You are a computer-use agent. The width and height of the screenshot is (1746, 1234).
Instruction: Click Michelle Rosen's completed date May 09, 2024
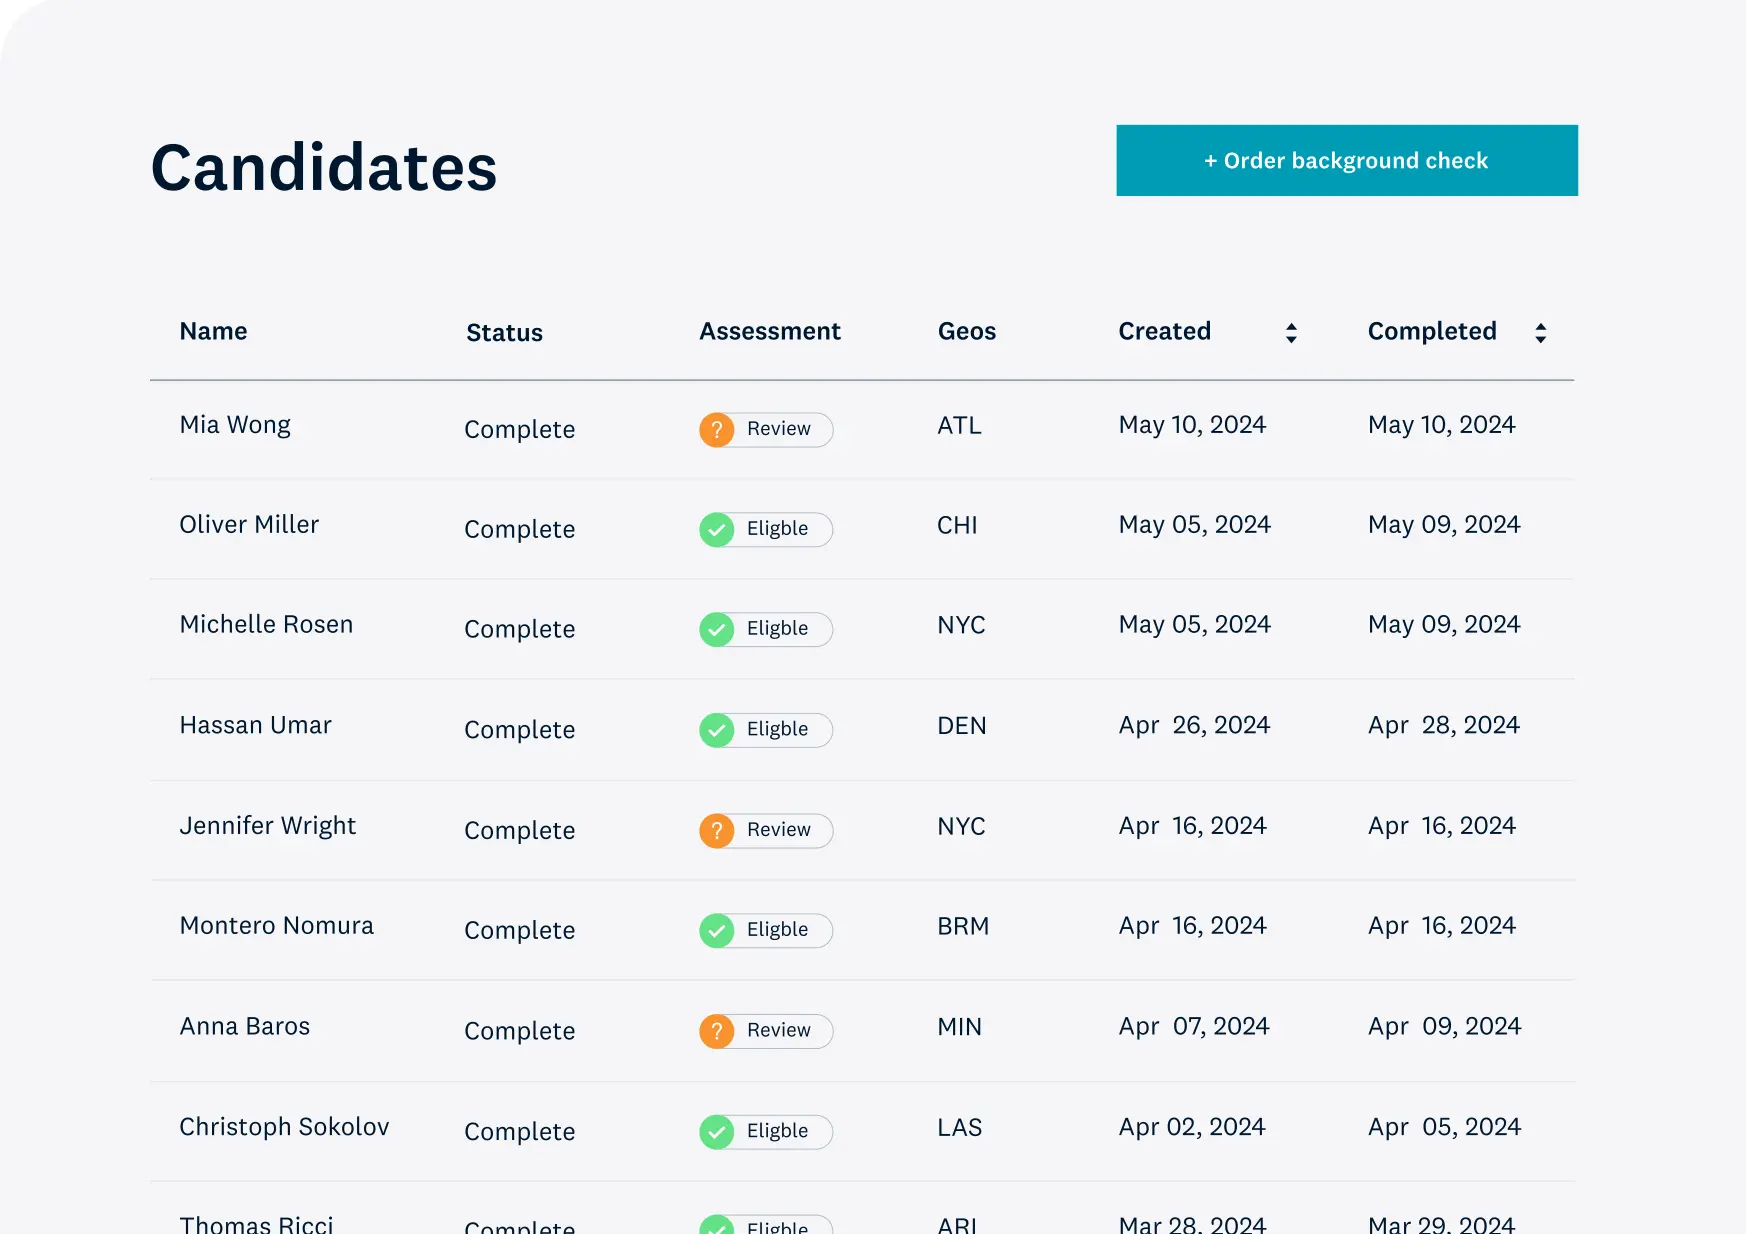(1444, 626)
